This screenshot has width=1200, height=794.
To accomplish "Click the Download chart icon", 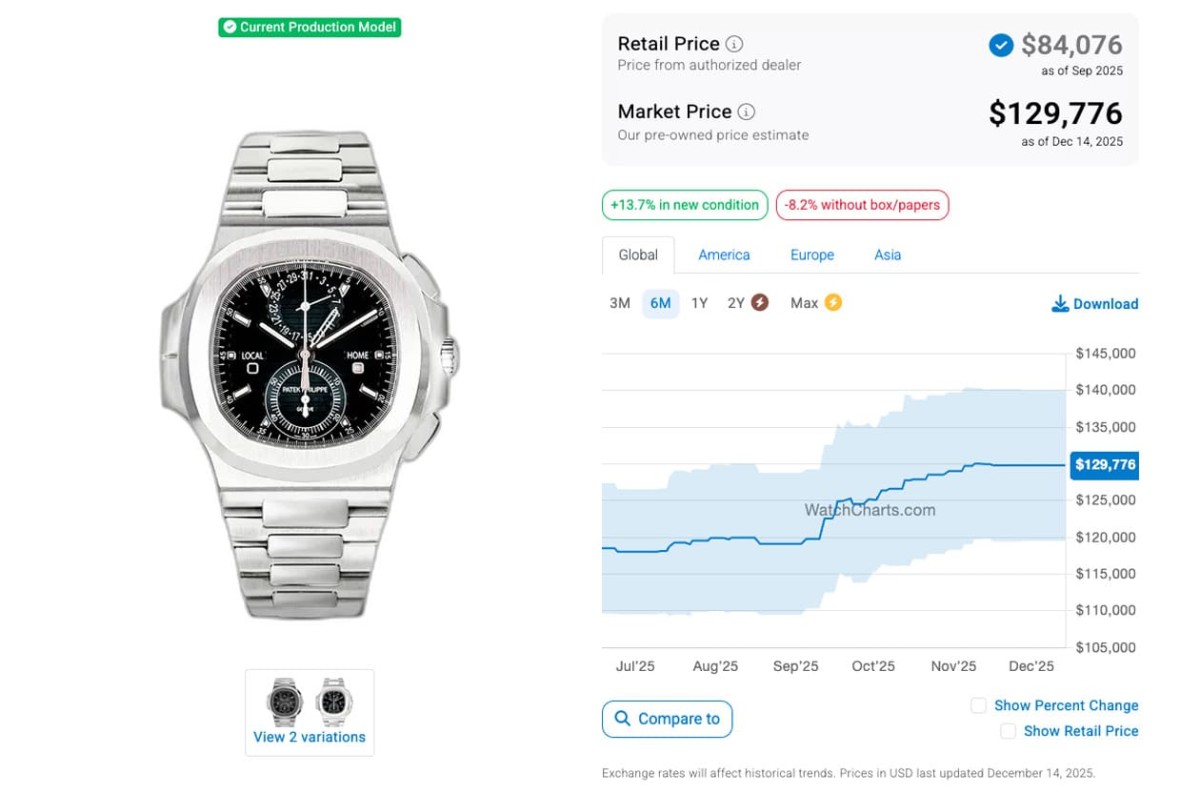I will pyautogui.click(x=1060, y=304).
